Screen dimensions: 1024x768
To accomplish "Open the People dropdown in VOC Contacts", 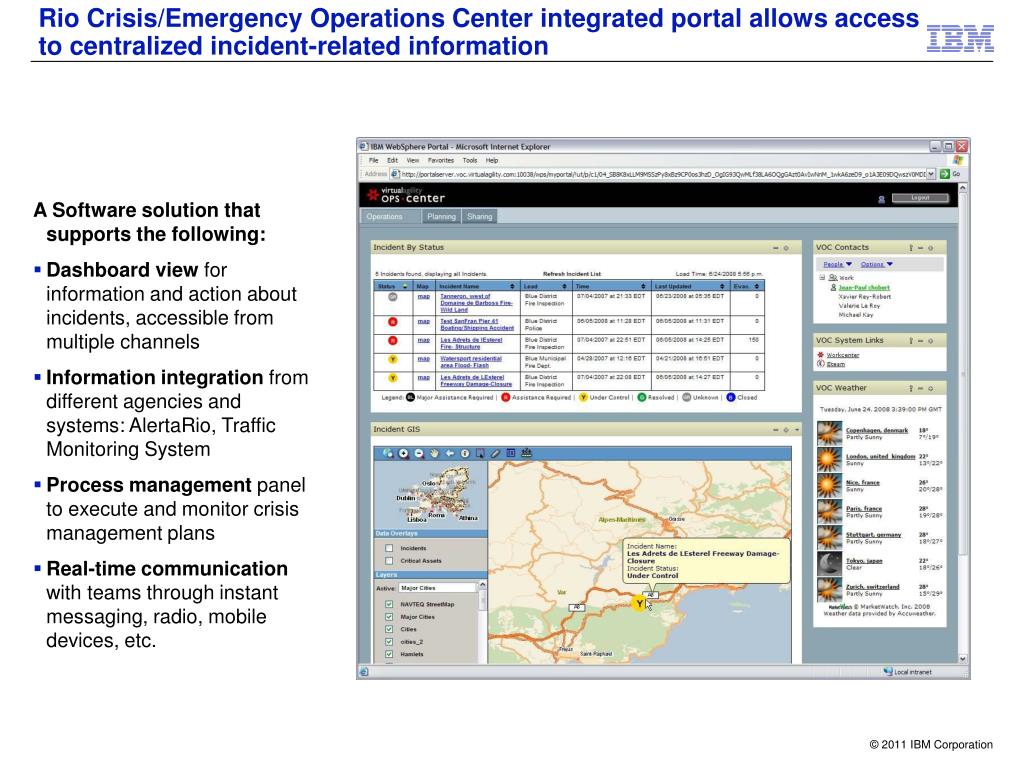I will click(837, 264).
